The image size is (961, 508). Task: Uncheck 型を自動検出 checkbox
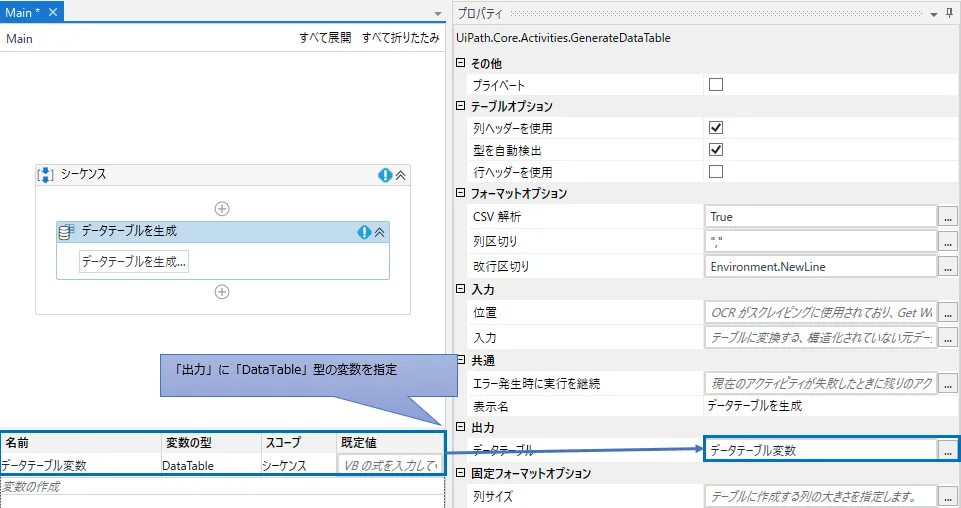tap(715, 150)
